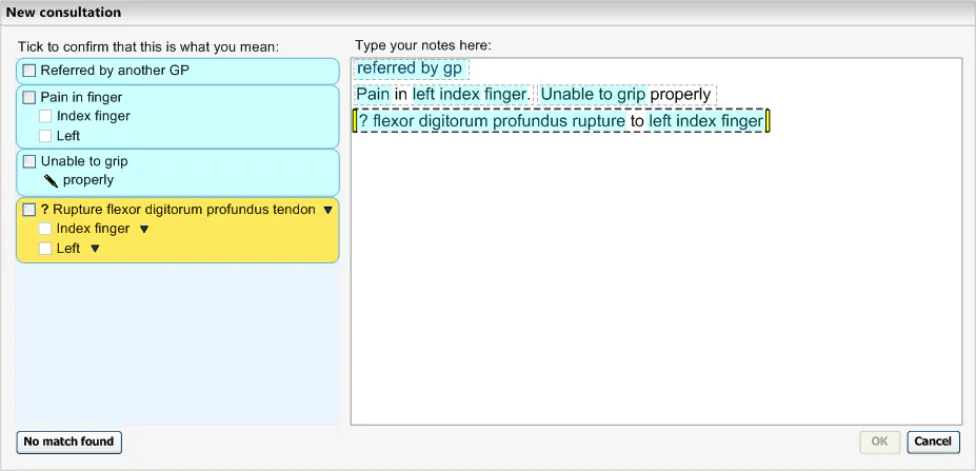Click the 'referred by gp' phrase in notes

click(409, 69)
